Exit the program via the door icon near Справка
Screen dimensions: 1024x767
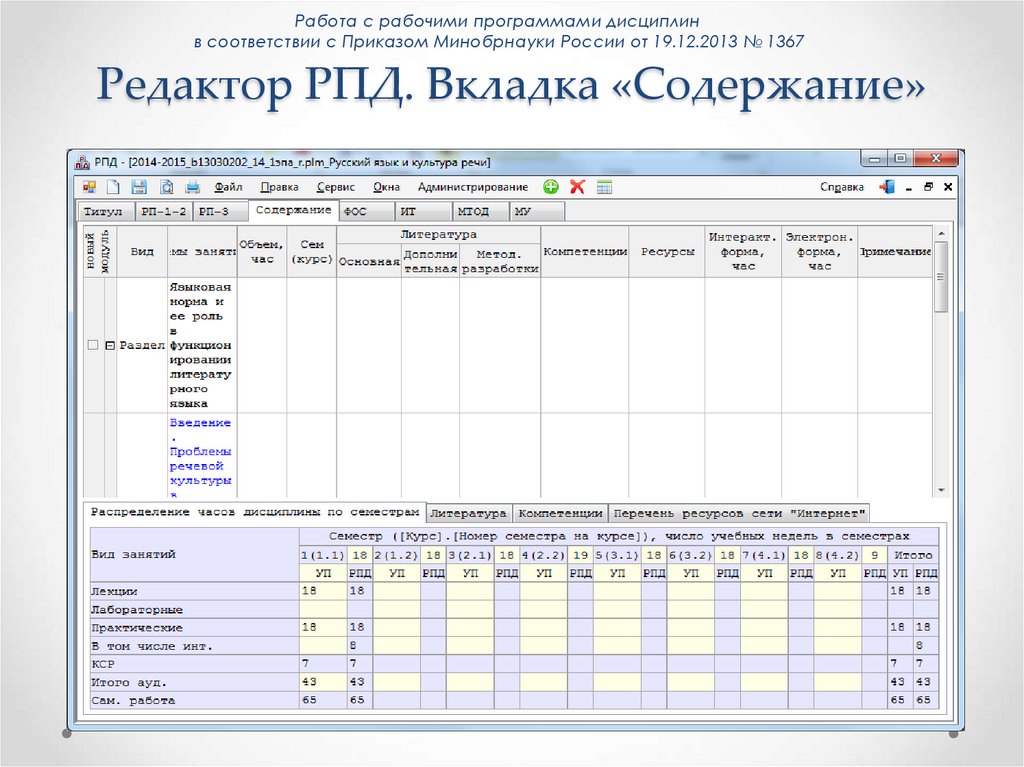click(888, 187)
